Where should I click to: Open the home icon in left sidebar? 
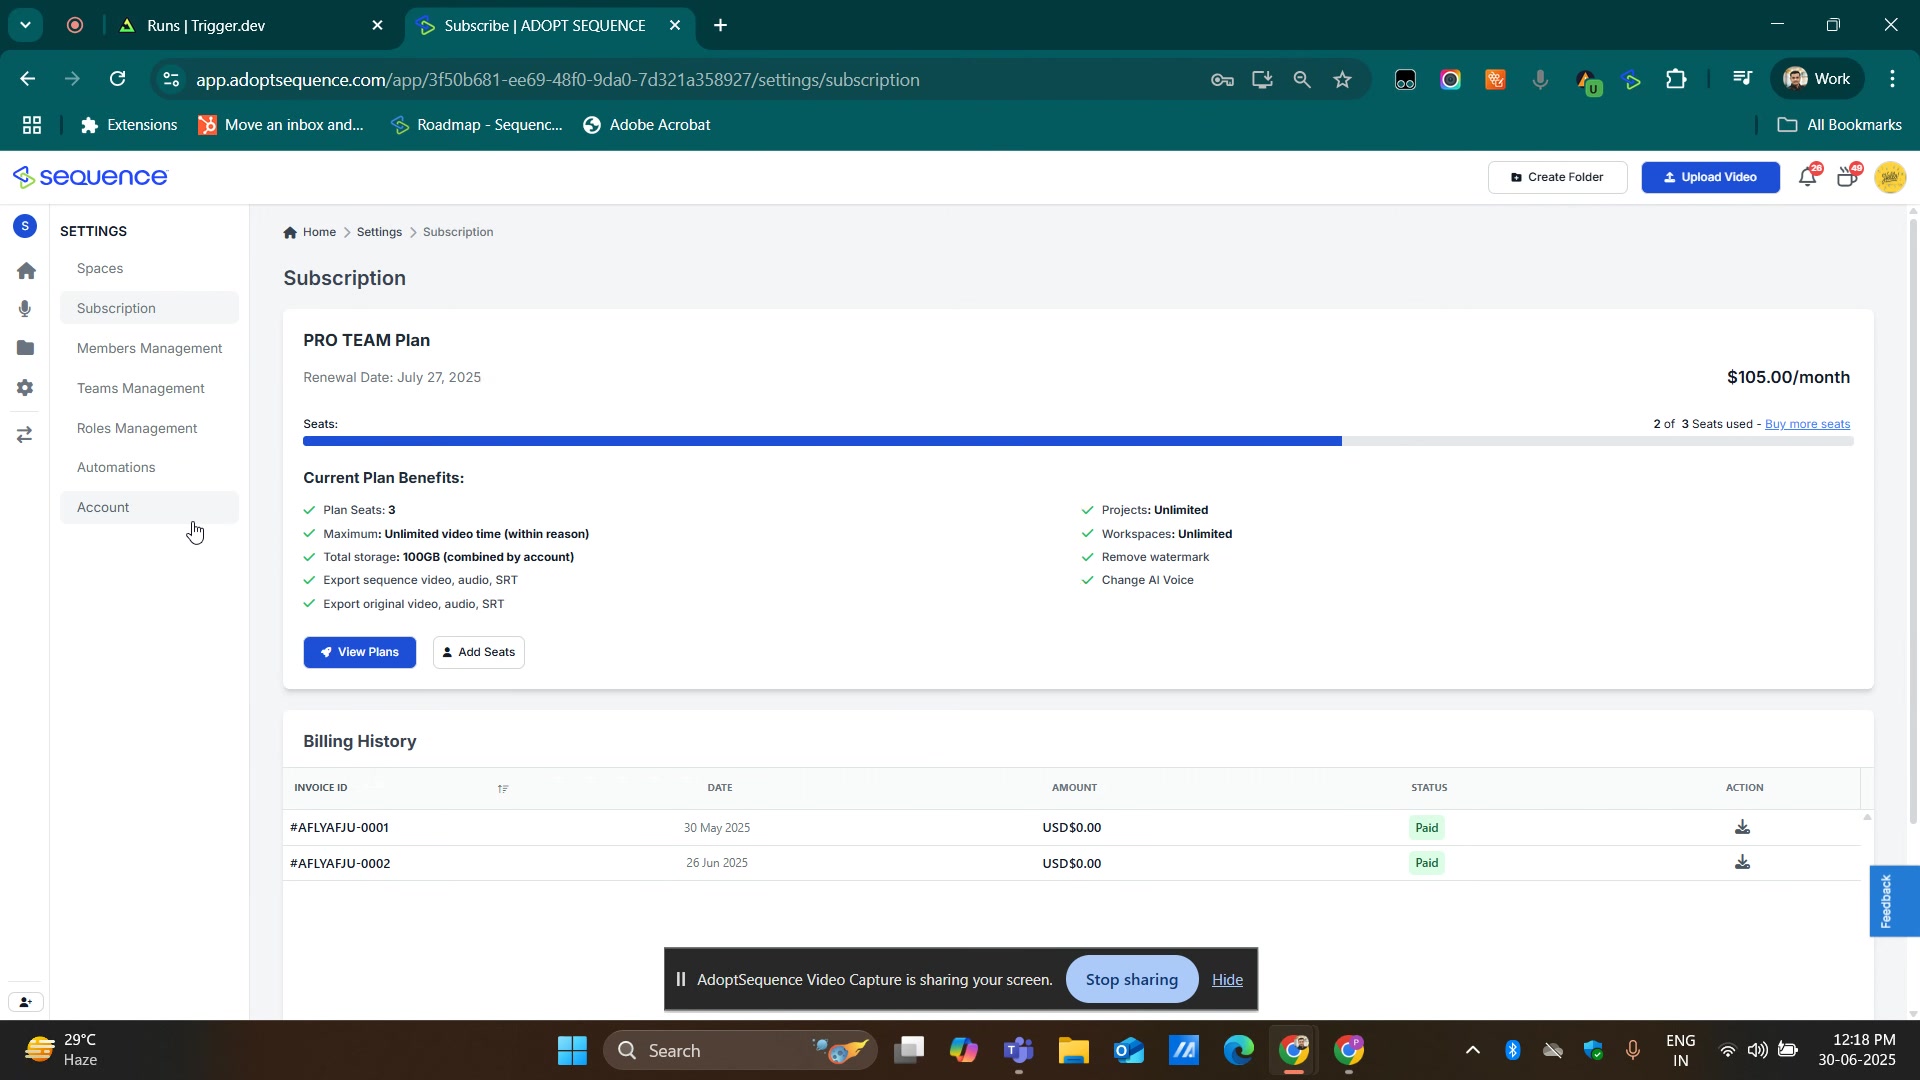(27, 271)
